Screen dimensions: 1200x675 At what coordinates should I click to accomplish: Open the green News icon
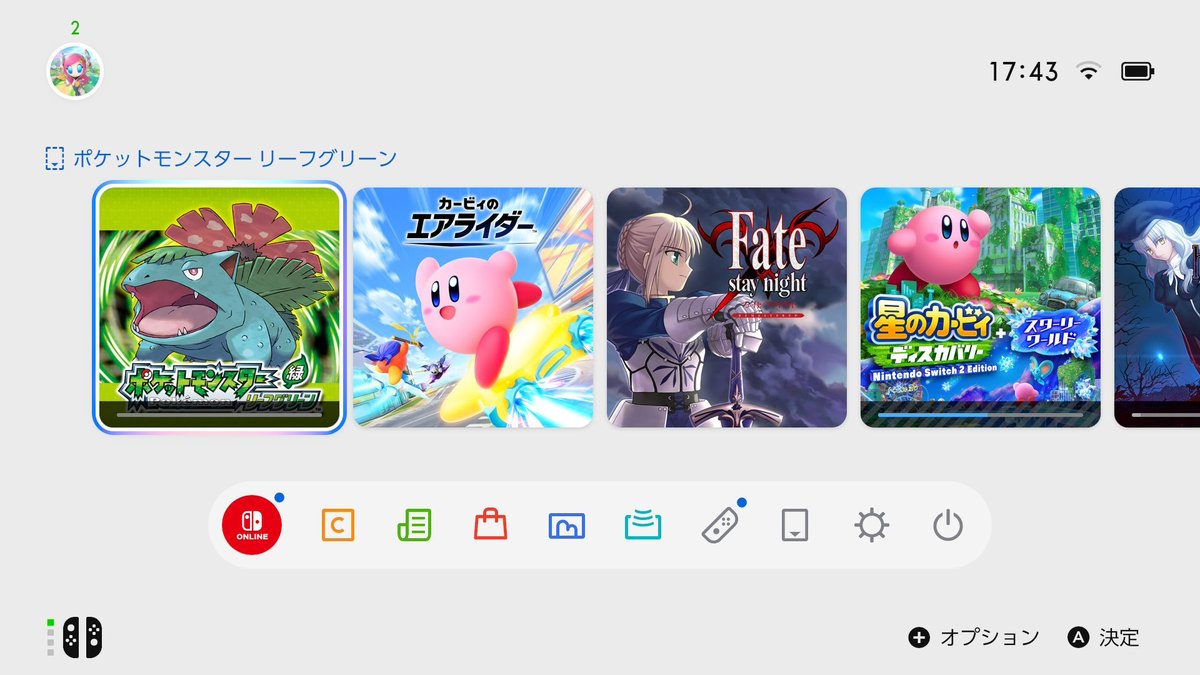414,525
